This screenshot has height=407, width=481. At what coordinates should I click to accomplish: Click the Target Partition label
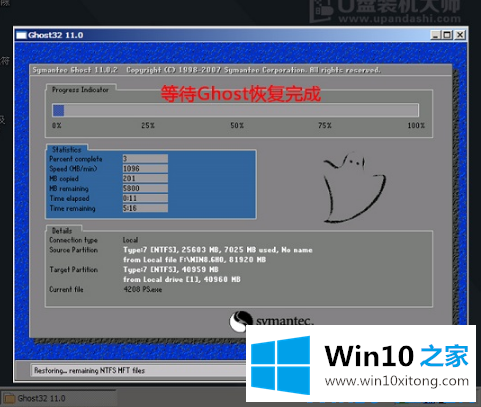click(74, 270)
